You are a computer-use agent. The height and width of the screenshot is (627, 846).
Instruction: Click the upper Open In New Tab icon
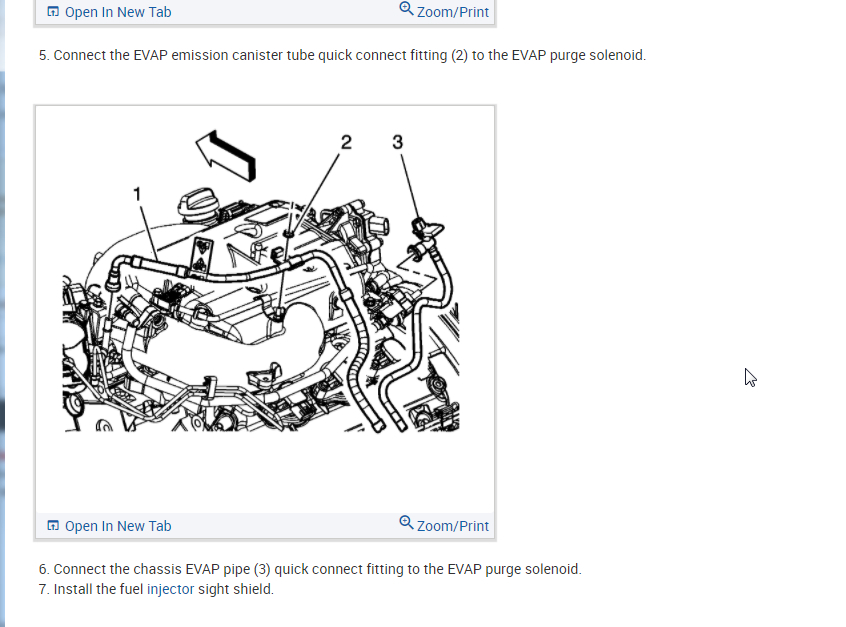(53, 11)
